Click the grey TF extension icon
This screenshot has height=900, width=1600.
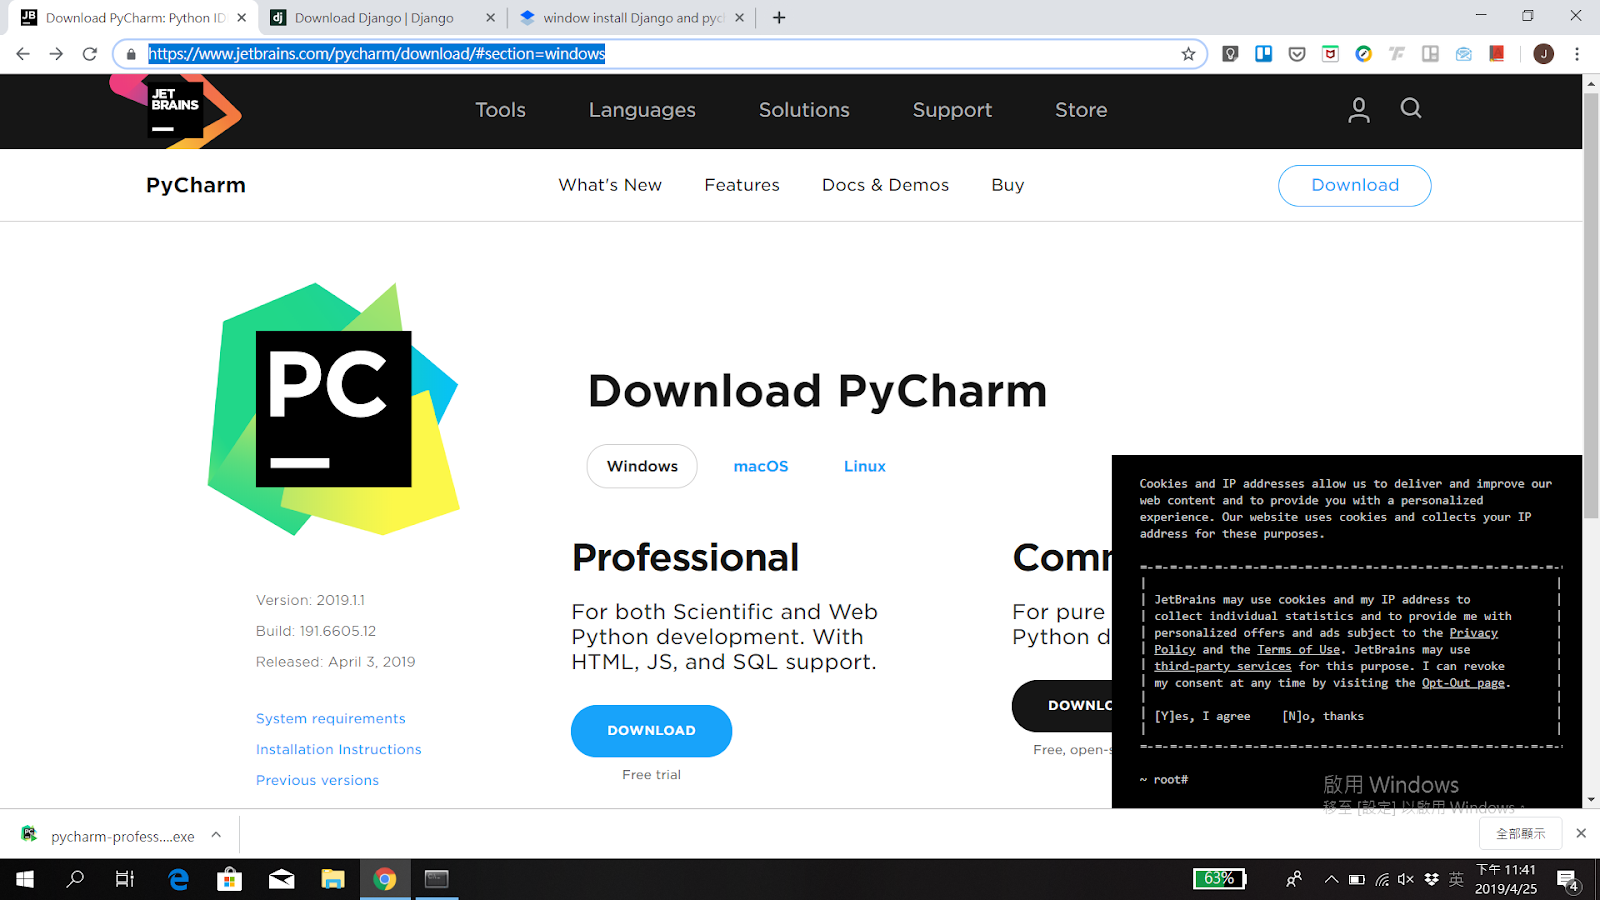click(x=1397, y=54)
